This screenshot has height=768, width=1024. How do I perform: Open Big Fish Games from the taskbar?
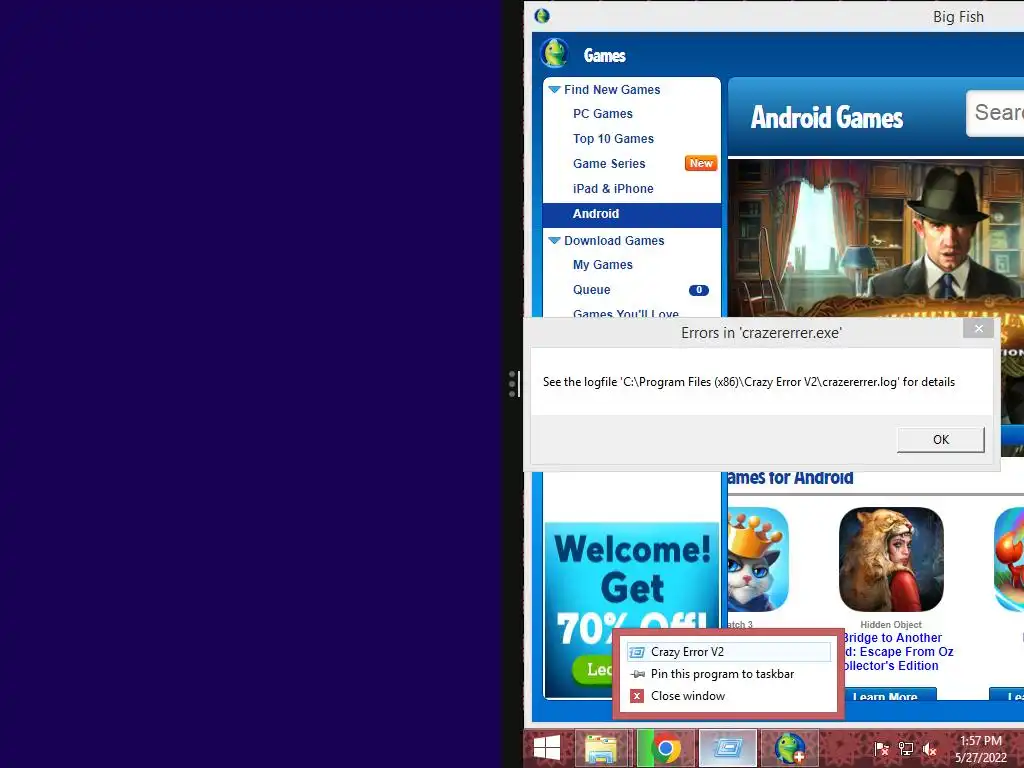click(x=790, y=749)
